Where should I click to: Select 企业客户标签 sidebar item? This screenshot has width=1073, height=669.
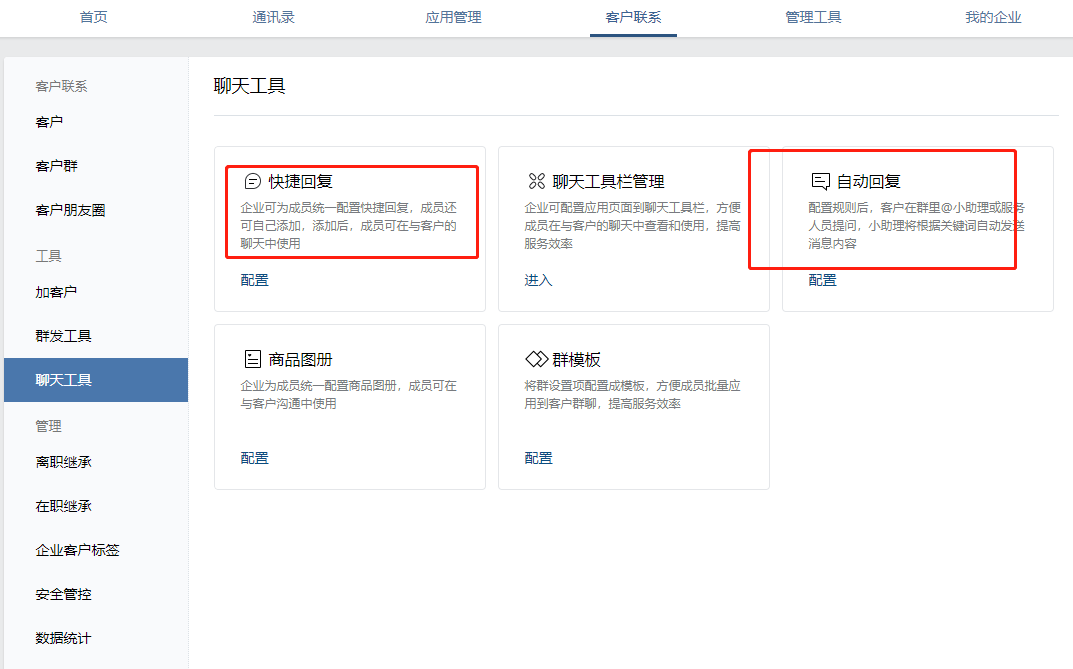tap(78, 550)
